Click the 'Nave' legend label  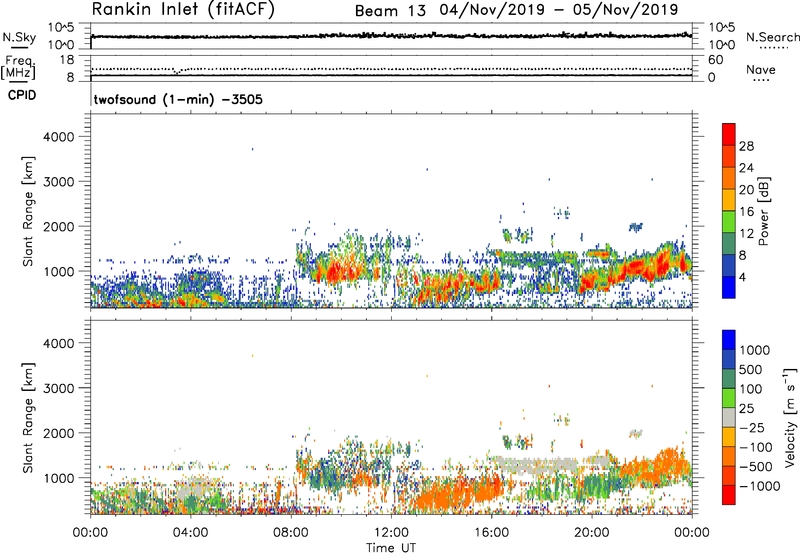point(760,70)
